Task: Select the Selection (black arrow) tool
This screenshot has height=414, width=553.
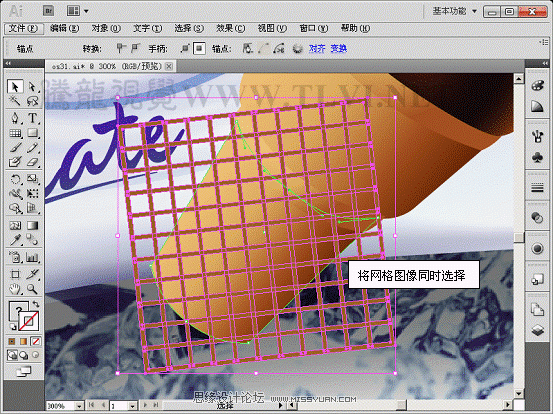Action: pyautogui.click(x=15, y=86)
